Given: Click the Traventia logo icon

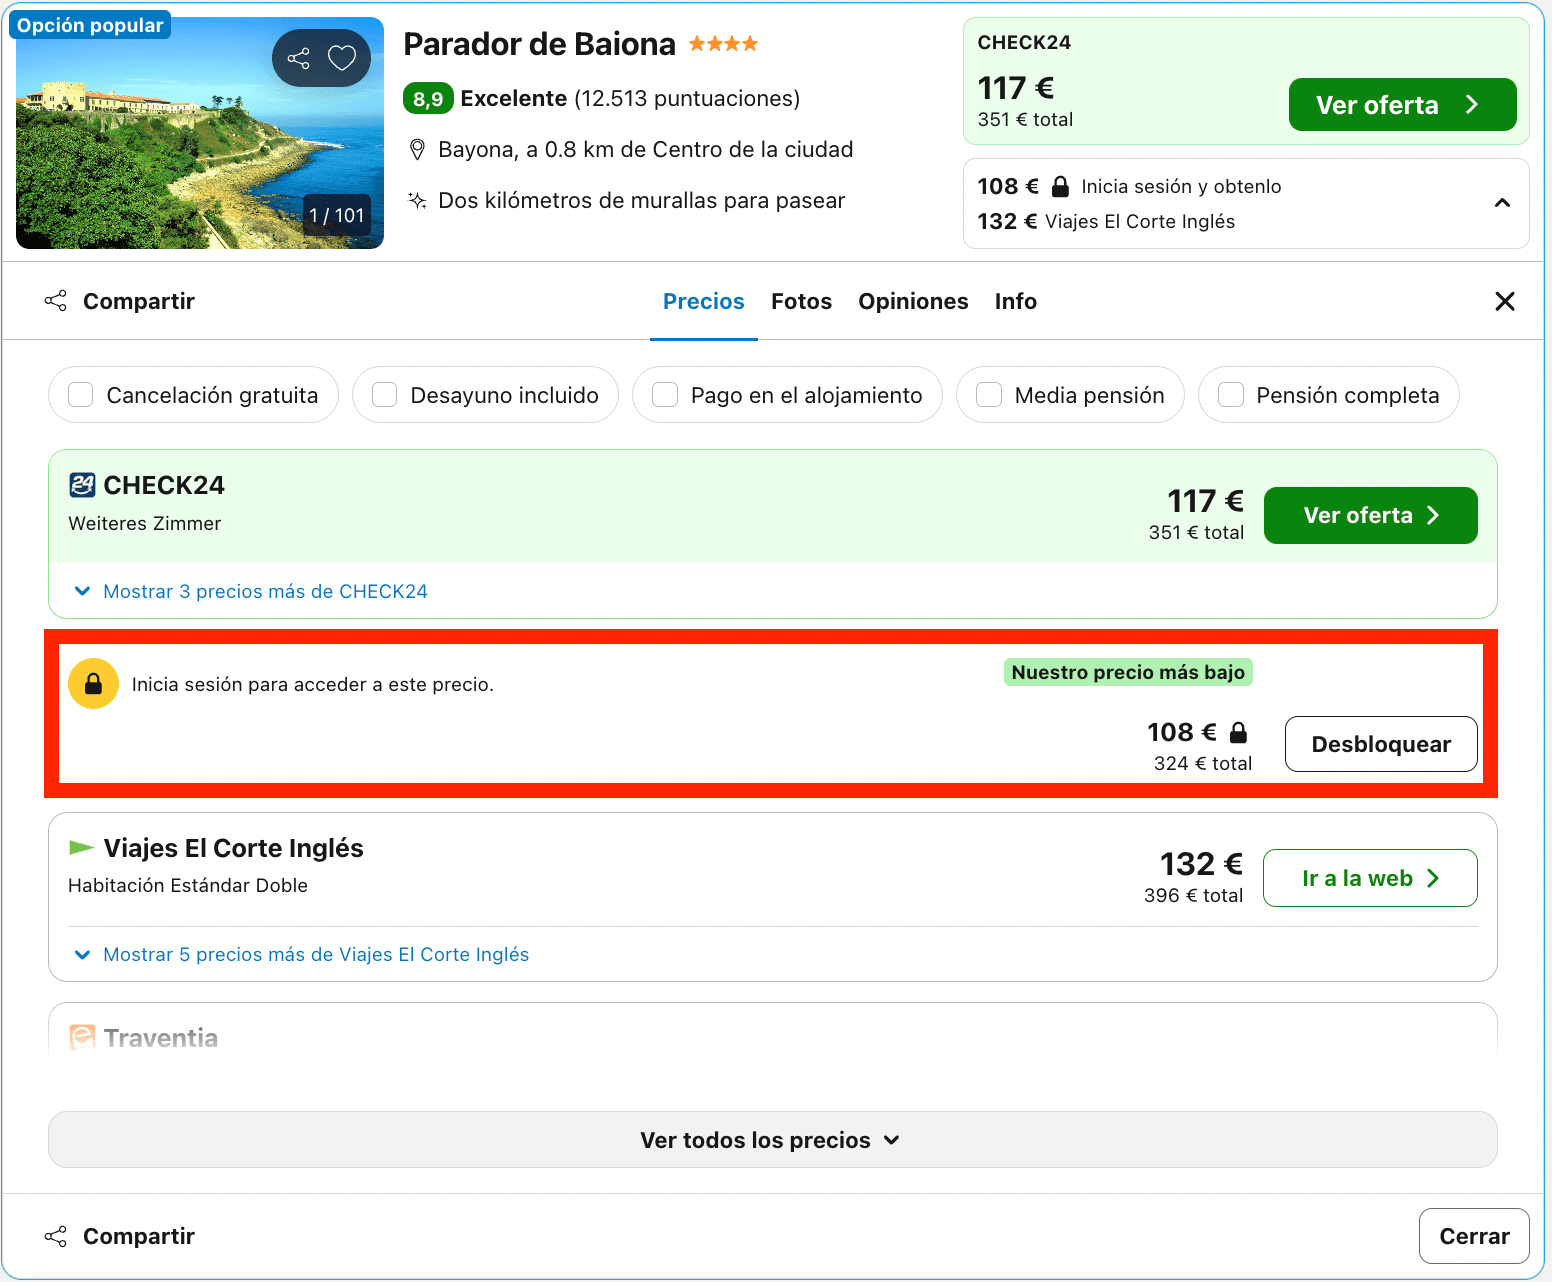Looking at the screenshot, I should tap(82, 1037).
